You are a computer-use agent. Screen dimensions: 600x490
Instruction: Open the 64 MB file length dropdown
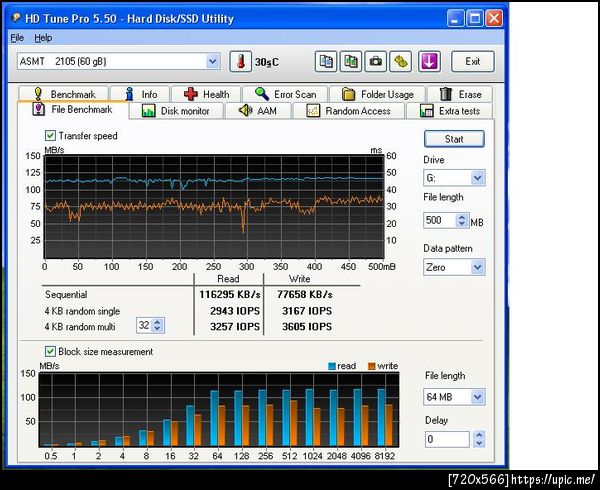tap(478, 397)
